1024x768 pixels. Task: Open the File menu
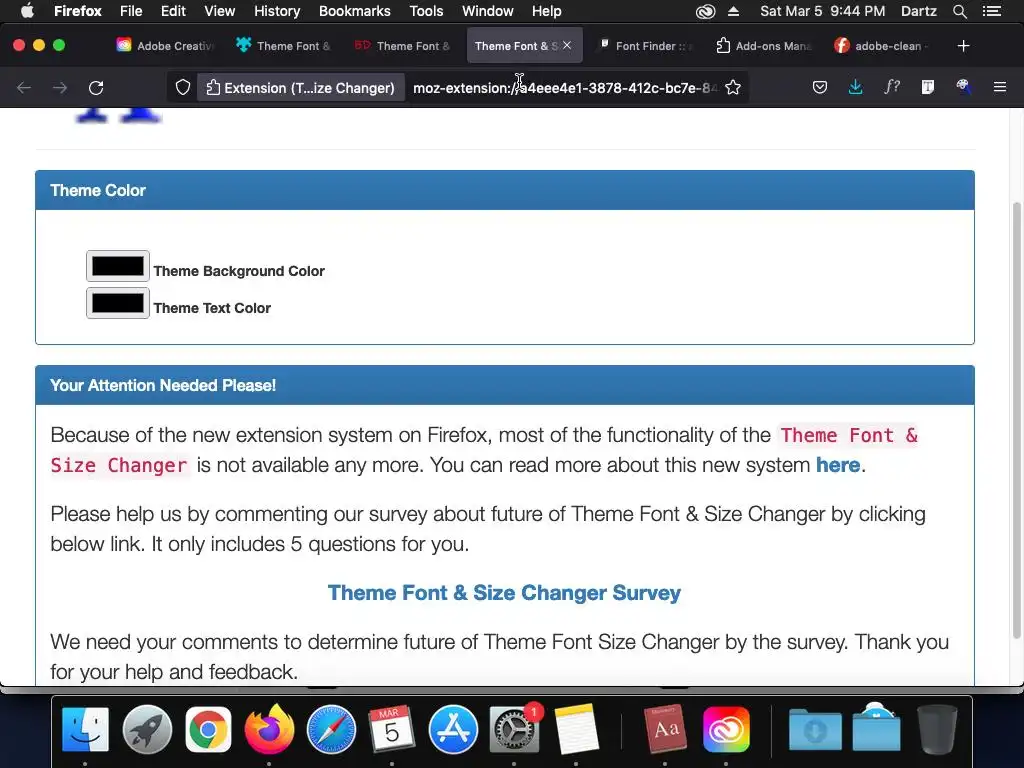pyautogui.click(x=131, y=11)
